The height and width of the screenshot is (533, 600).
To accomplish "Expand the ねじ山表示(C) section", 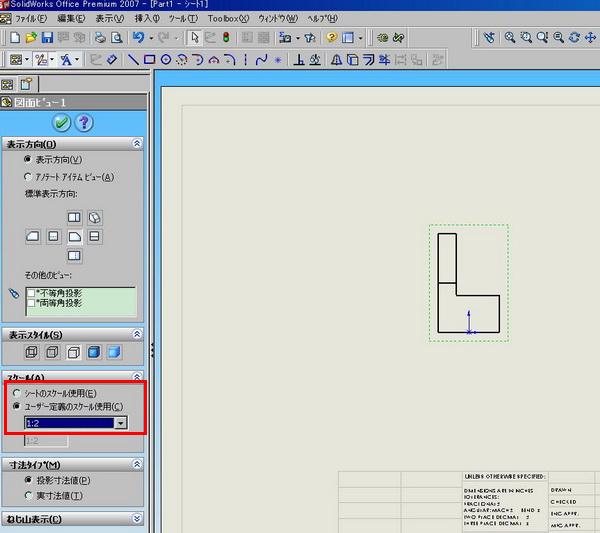I will click(137, 519).
